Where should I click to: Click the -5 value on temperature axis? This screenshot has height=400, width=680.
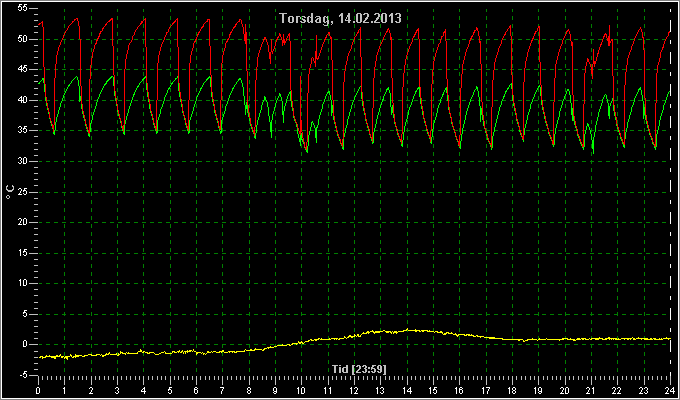(22, 375)
